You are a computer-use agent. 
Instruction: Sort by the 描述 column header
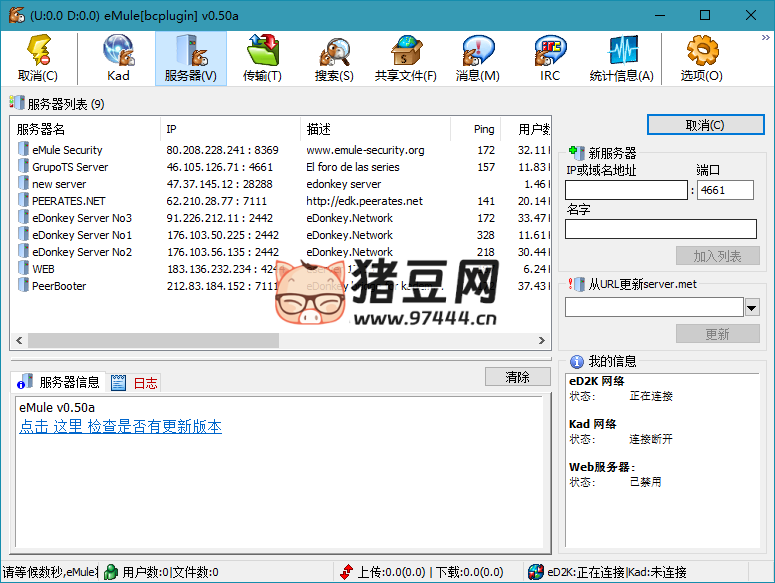click(x=375, y=129)
